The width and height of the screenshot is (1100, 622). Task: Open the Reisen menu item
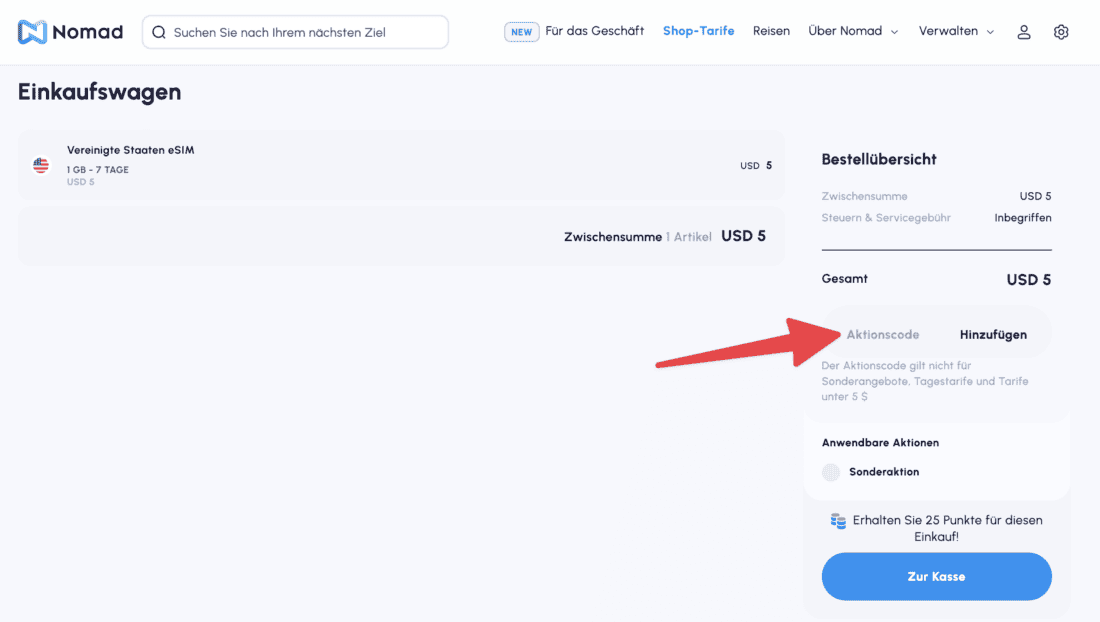(771, 31)
